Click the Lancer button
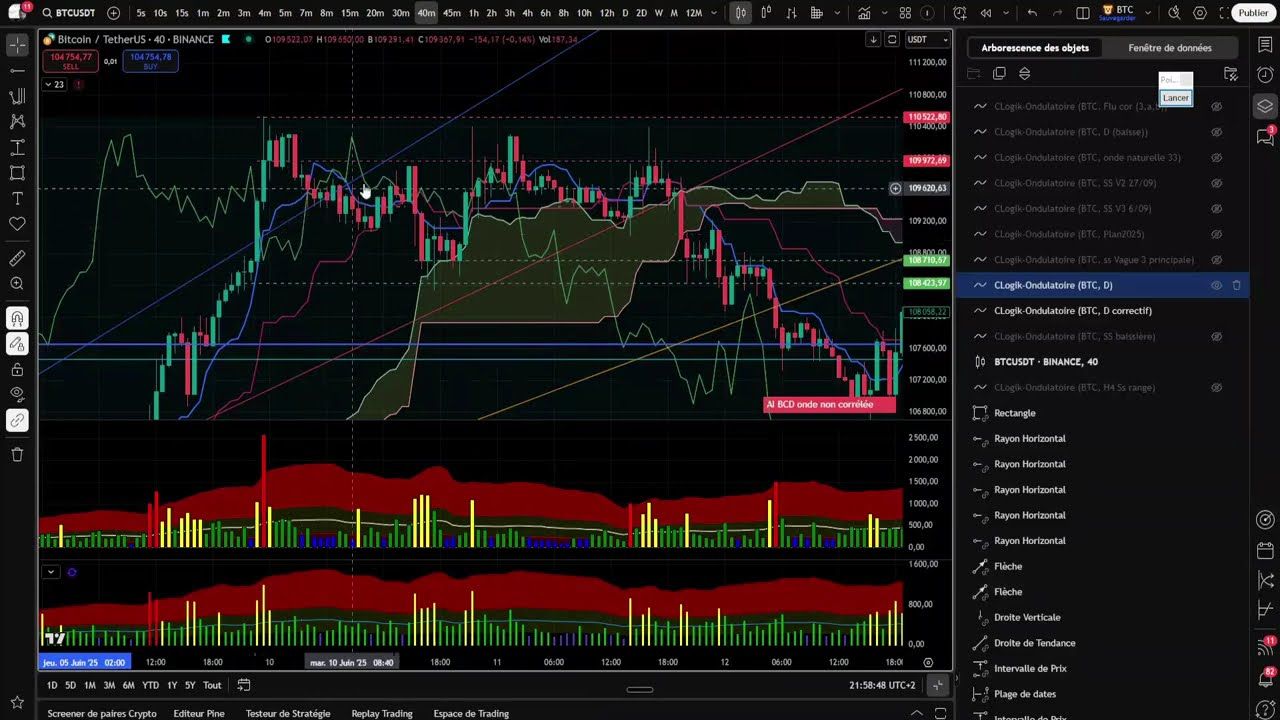The height and width of the screenshot is (720, 1280). point(1176,98)
